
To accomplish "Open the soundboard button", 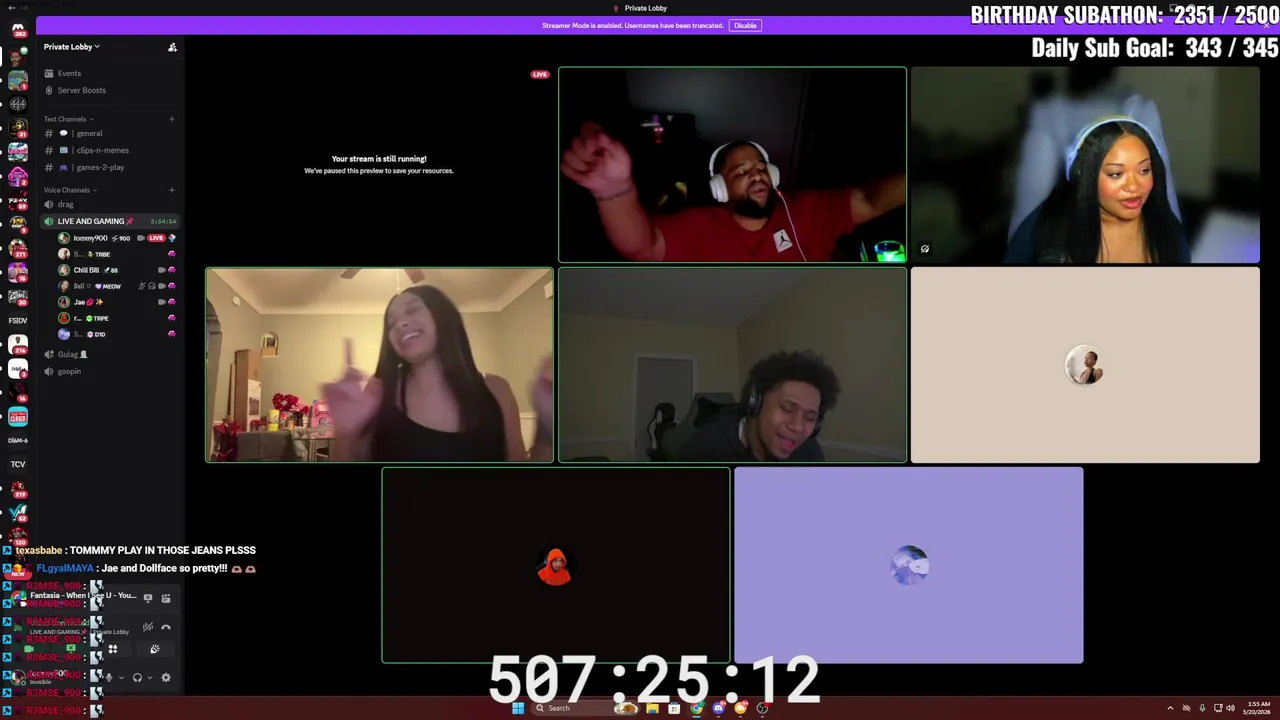I will [155, 649].
